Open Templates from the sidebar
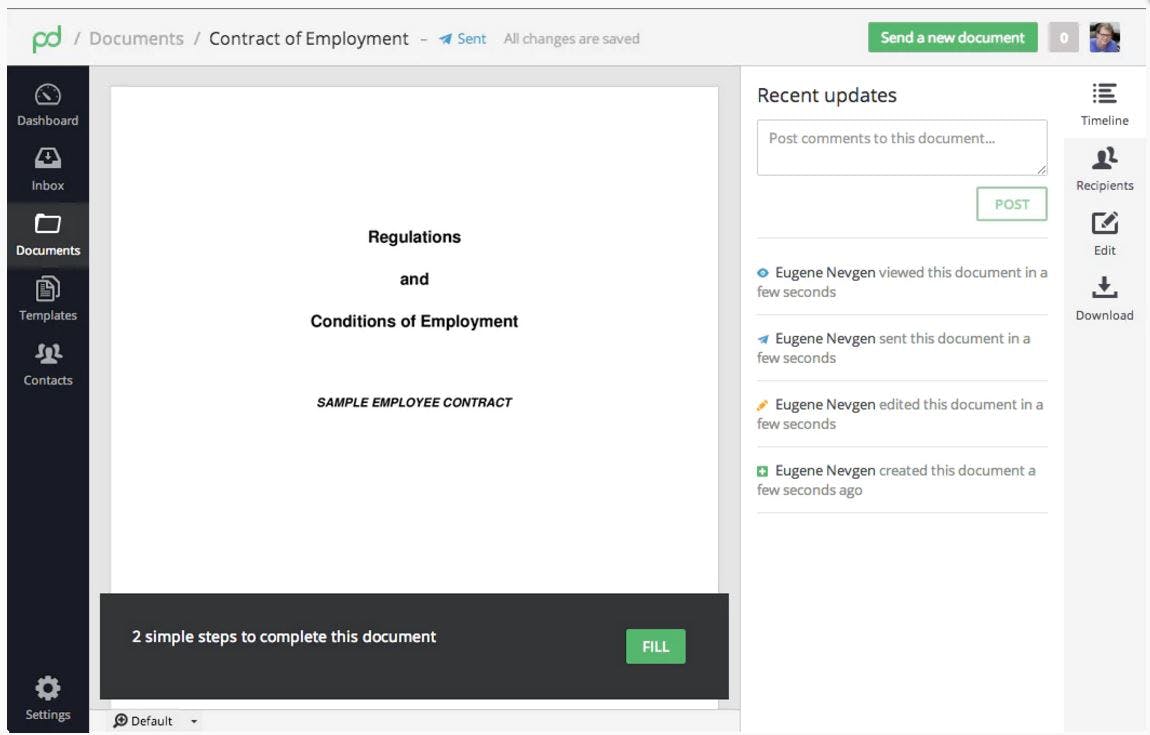Image resolution: width=1150 pixels, height=735 pixels. point(48,299)
